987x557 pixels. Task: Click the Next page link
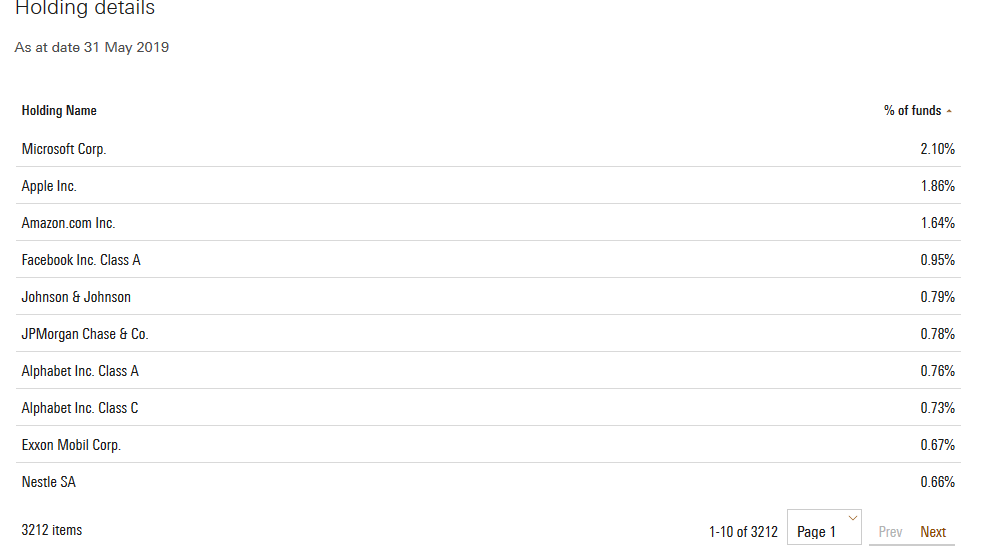tap(933, 532)
